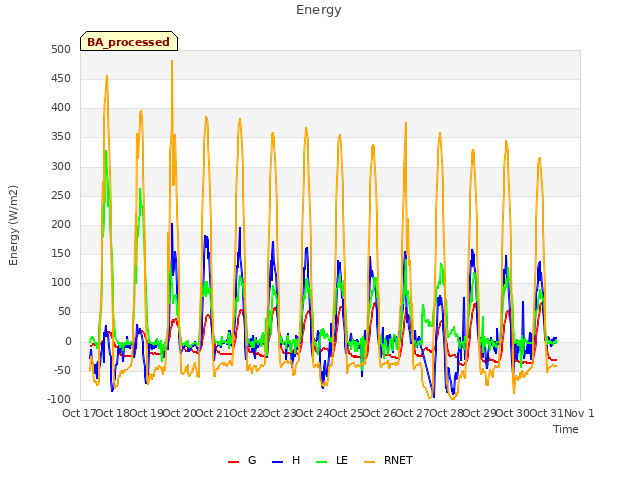Click the orange RNET legend color marker
This screenshot has width=640, height=480.
pyautogui.click(x=369, y=462)
